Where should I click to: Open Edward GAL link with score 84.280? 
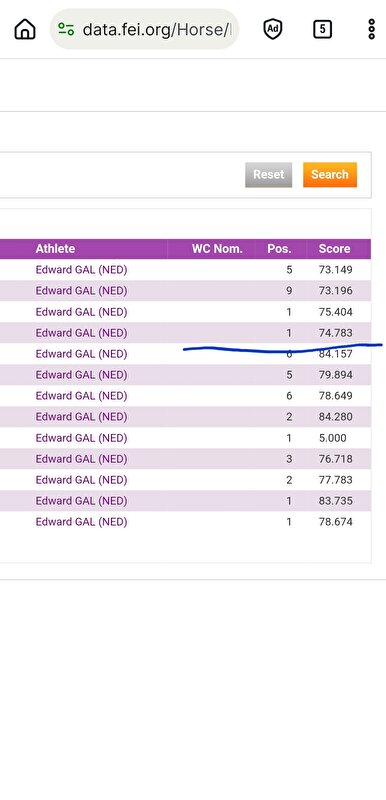pos(81,417)
